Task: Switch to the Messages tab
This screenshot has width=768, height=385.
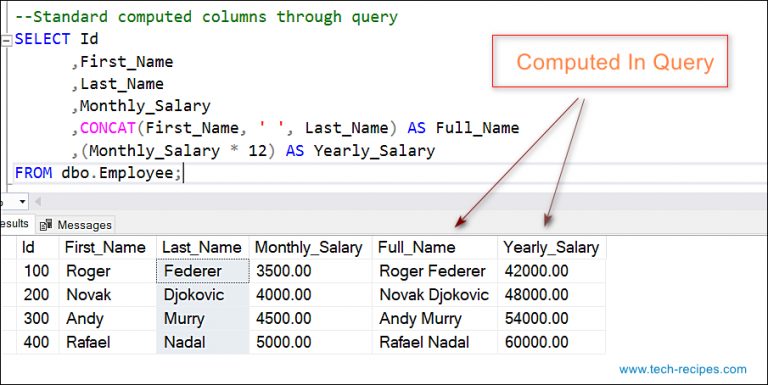Action: point(76,225)
